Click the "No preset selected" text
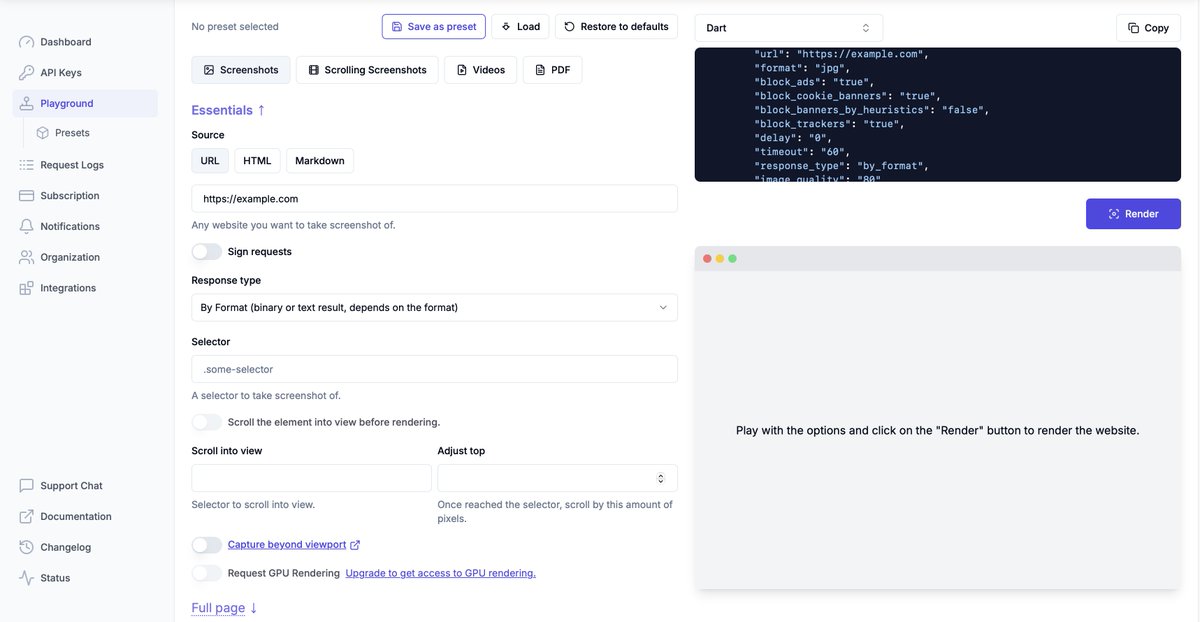Screen dimensions: 1200x622 coord(235,27)
